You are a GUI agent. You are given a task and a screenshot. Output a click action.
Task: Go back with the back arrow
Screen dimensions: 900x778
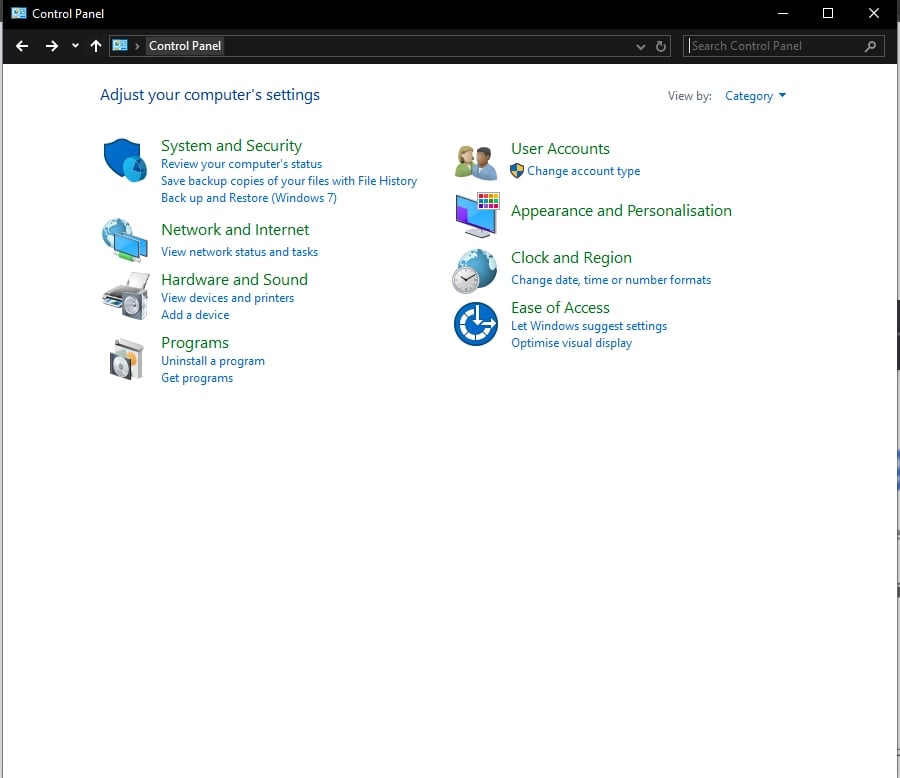click(x=22, y=46)
